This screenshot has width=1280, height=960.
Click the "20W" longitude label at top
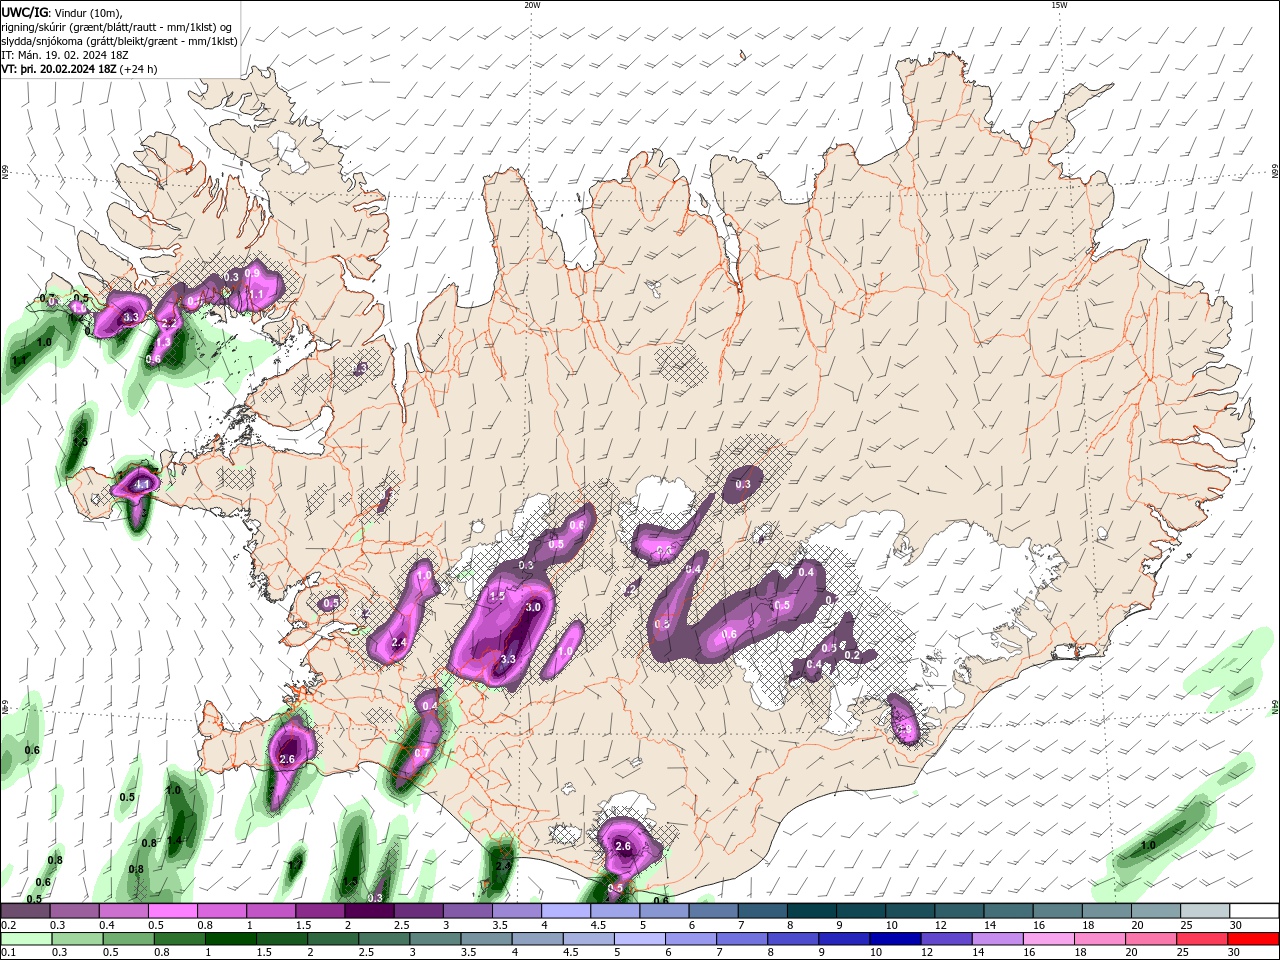pyautogui.click(x=532, y=5)
